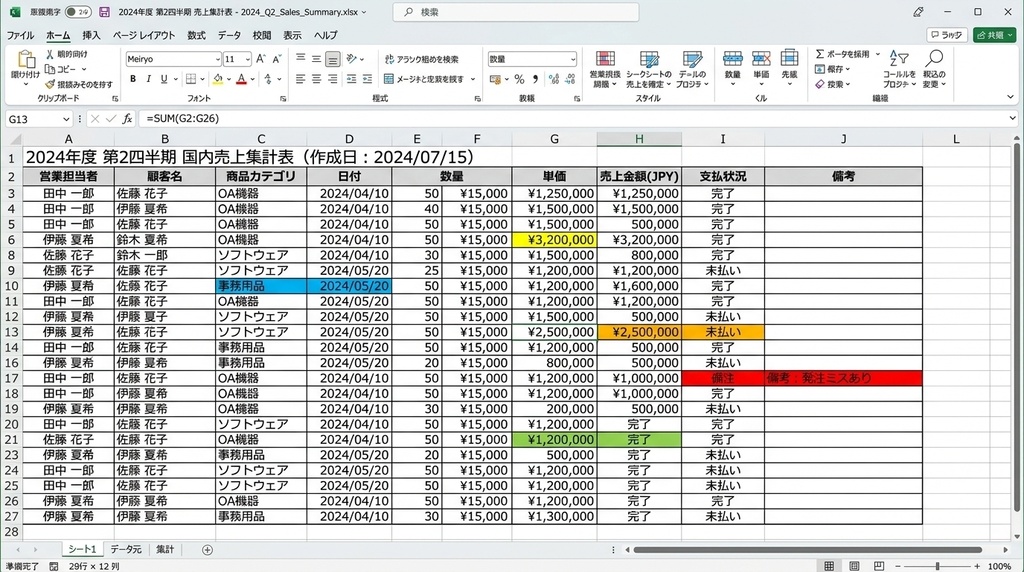Open the Font group dialog launcher
This screenshot has width=1024, height=572.
pos(283,99)
